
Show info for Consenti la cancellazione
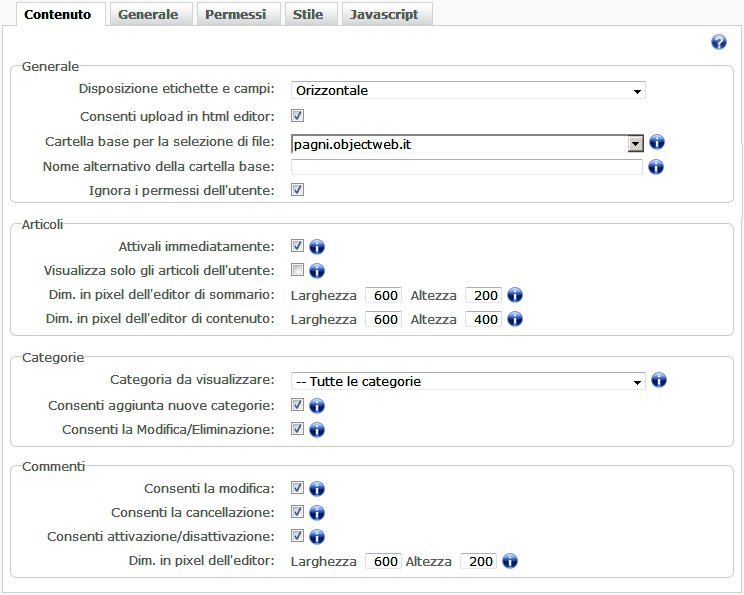(317, 513)
